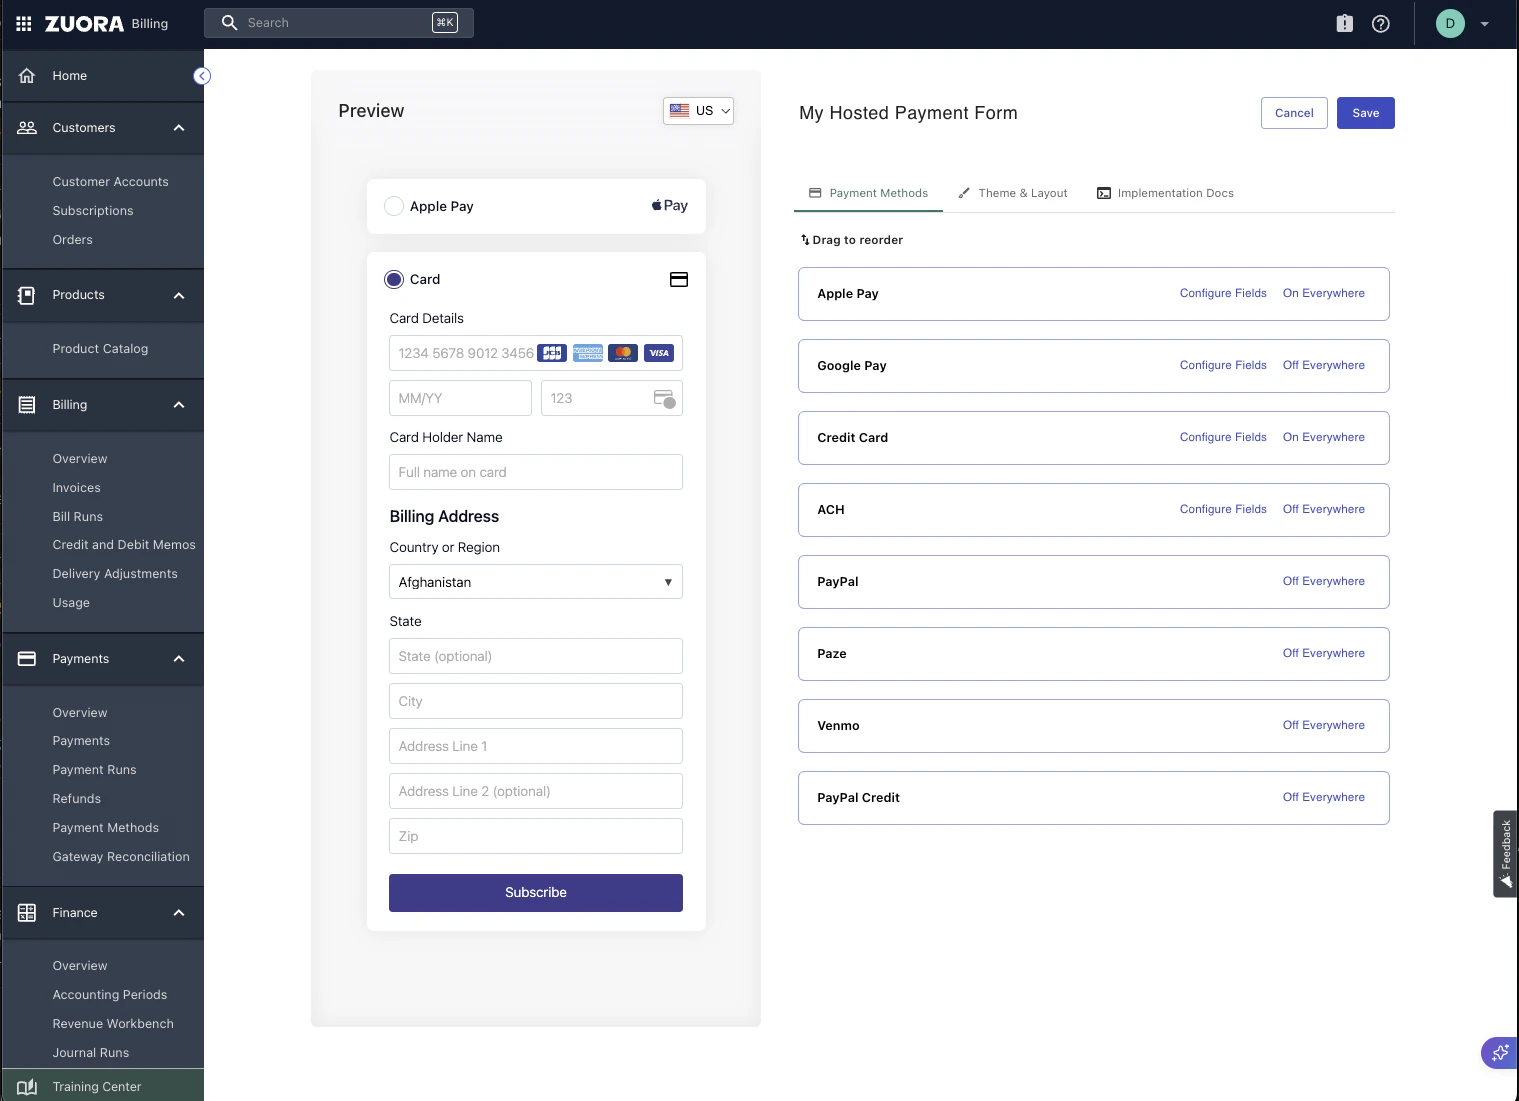Click the Customers people icon

coord(27,127)
